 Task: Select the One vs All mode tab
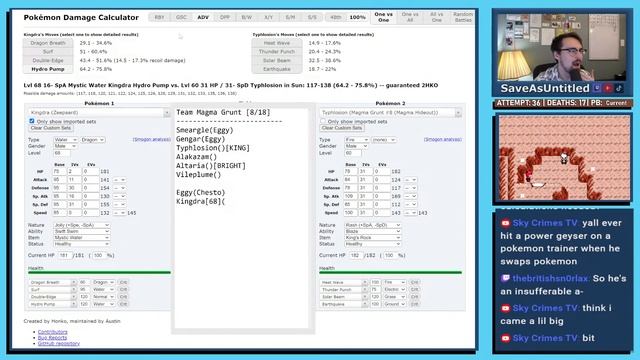tap(410, 17)
